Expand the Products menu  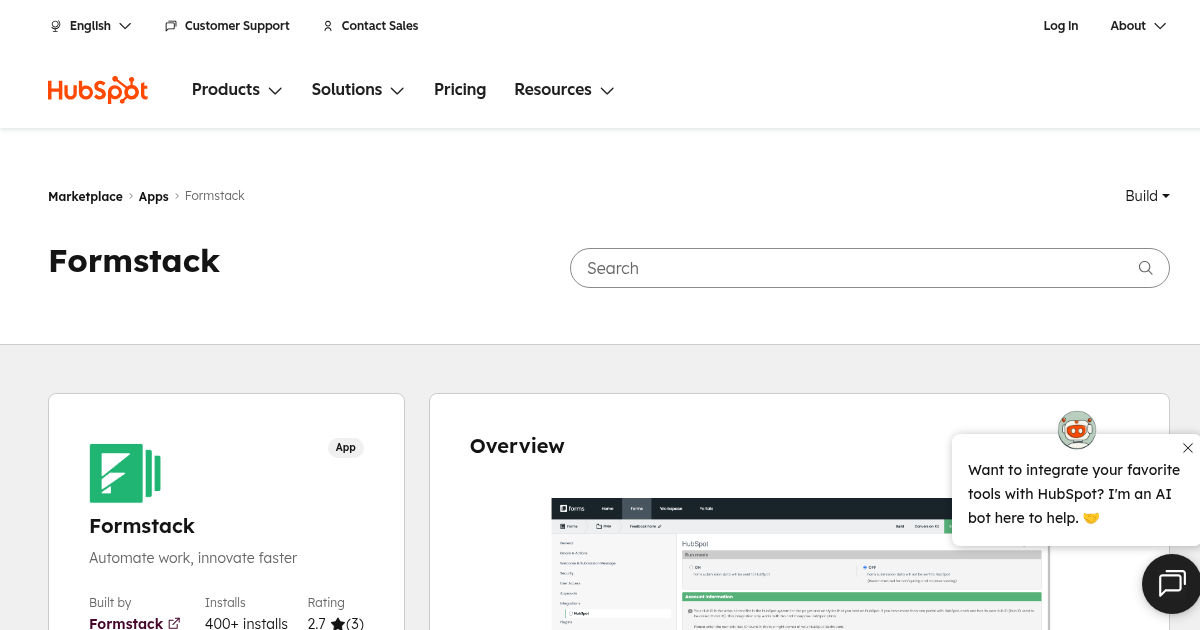pos(237,90)
